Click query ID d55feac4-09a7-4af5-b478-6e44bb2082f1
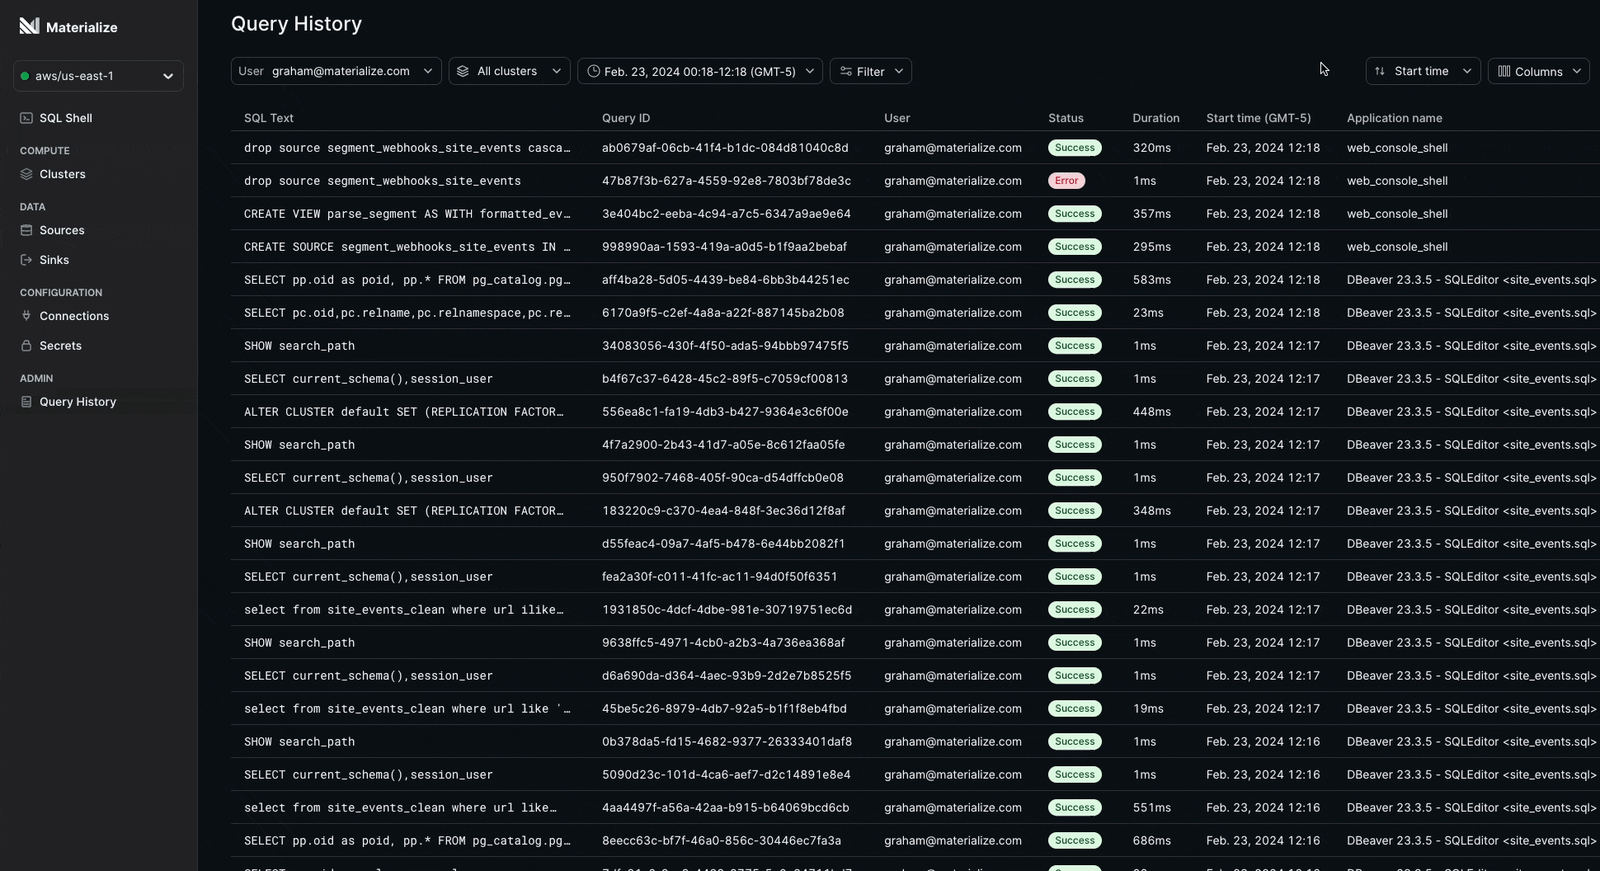1600x871 pixels. [723, 544]
